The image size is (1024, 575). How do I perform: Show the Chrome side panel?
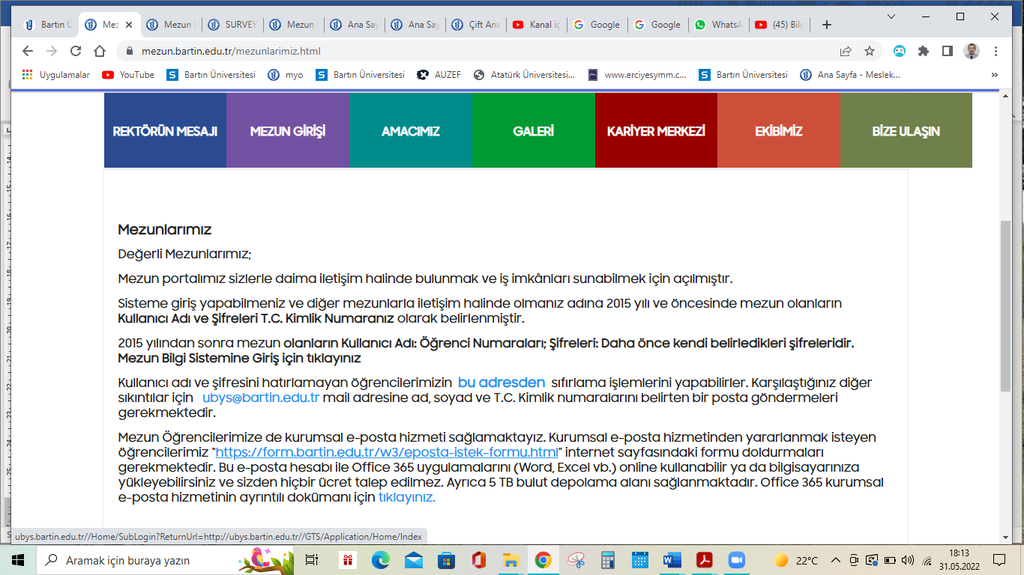[x=947, y=51]
